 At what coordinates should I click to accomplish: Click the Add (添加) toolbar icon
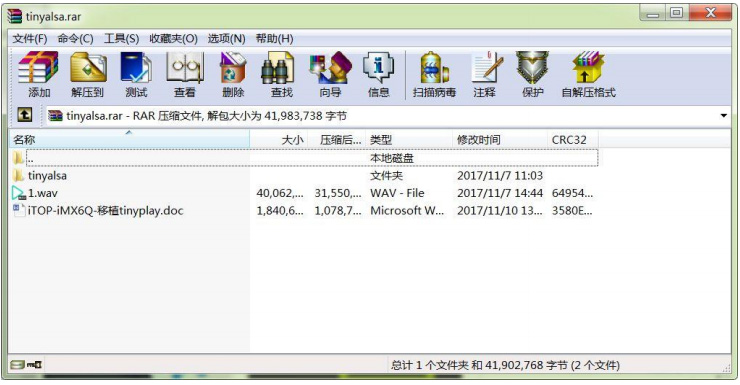[x=38, y=68]
